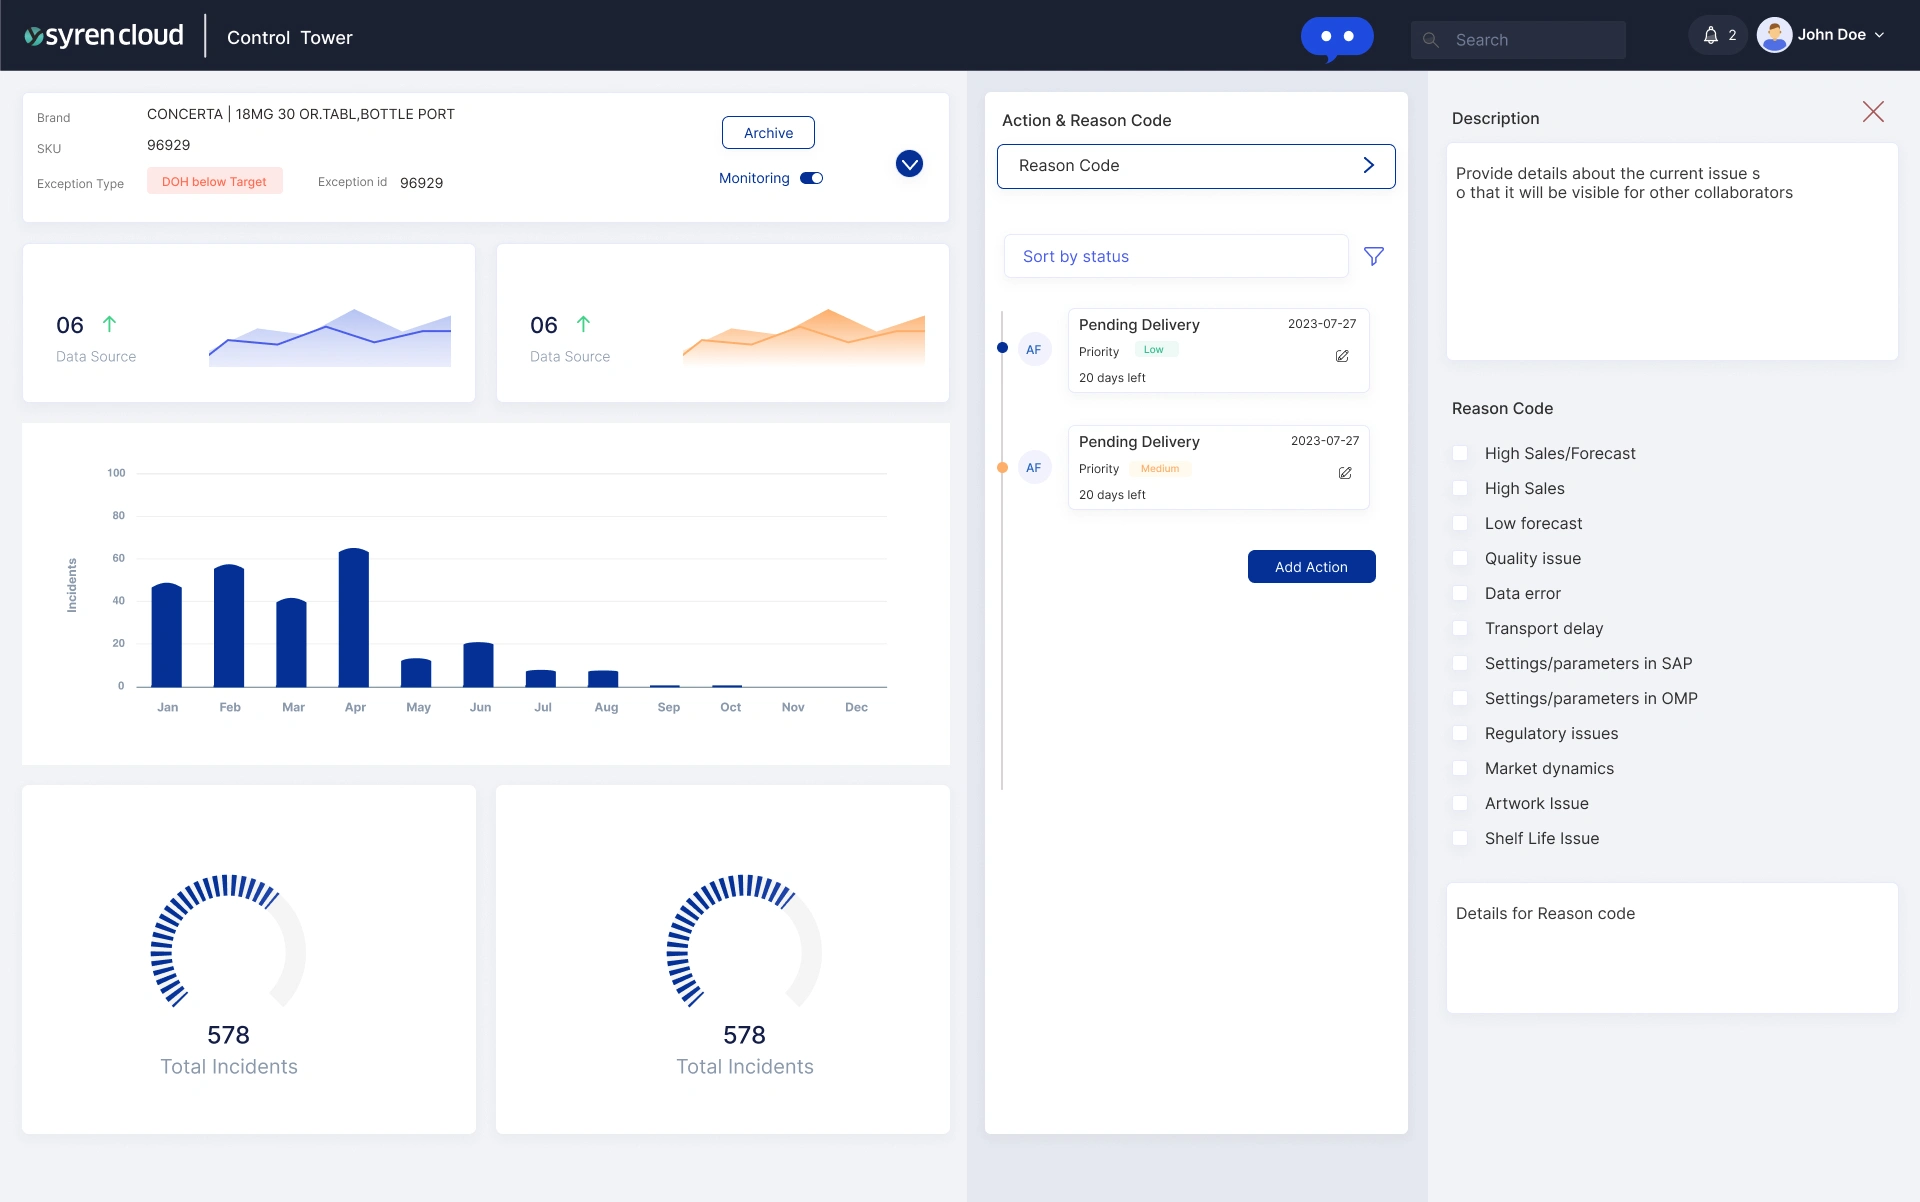
Task: Click the syren cloud logo
Action: [104, 36]
